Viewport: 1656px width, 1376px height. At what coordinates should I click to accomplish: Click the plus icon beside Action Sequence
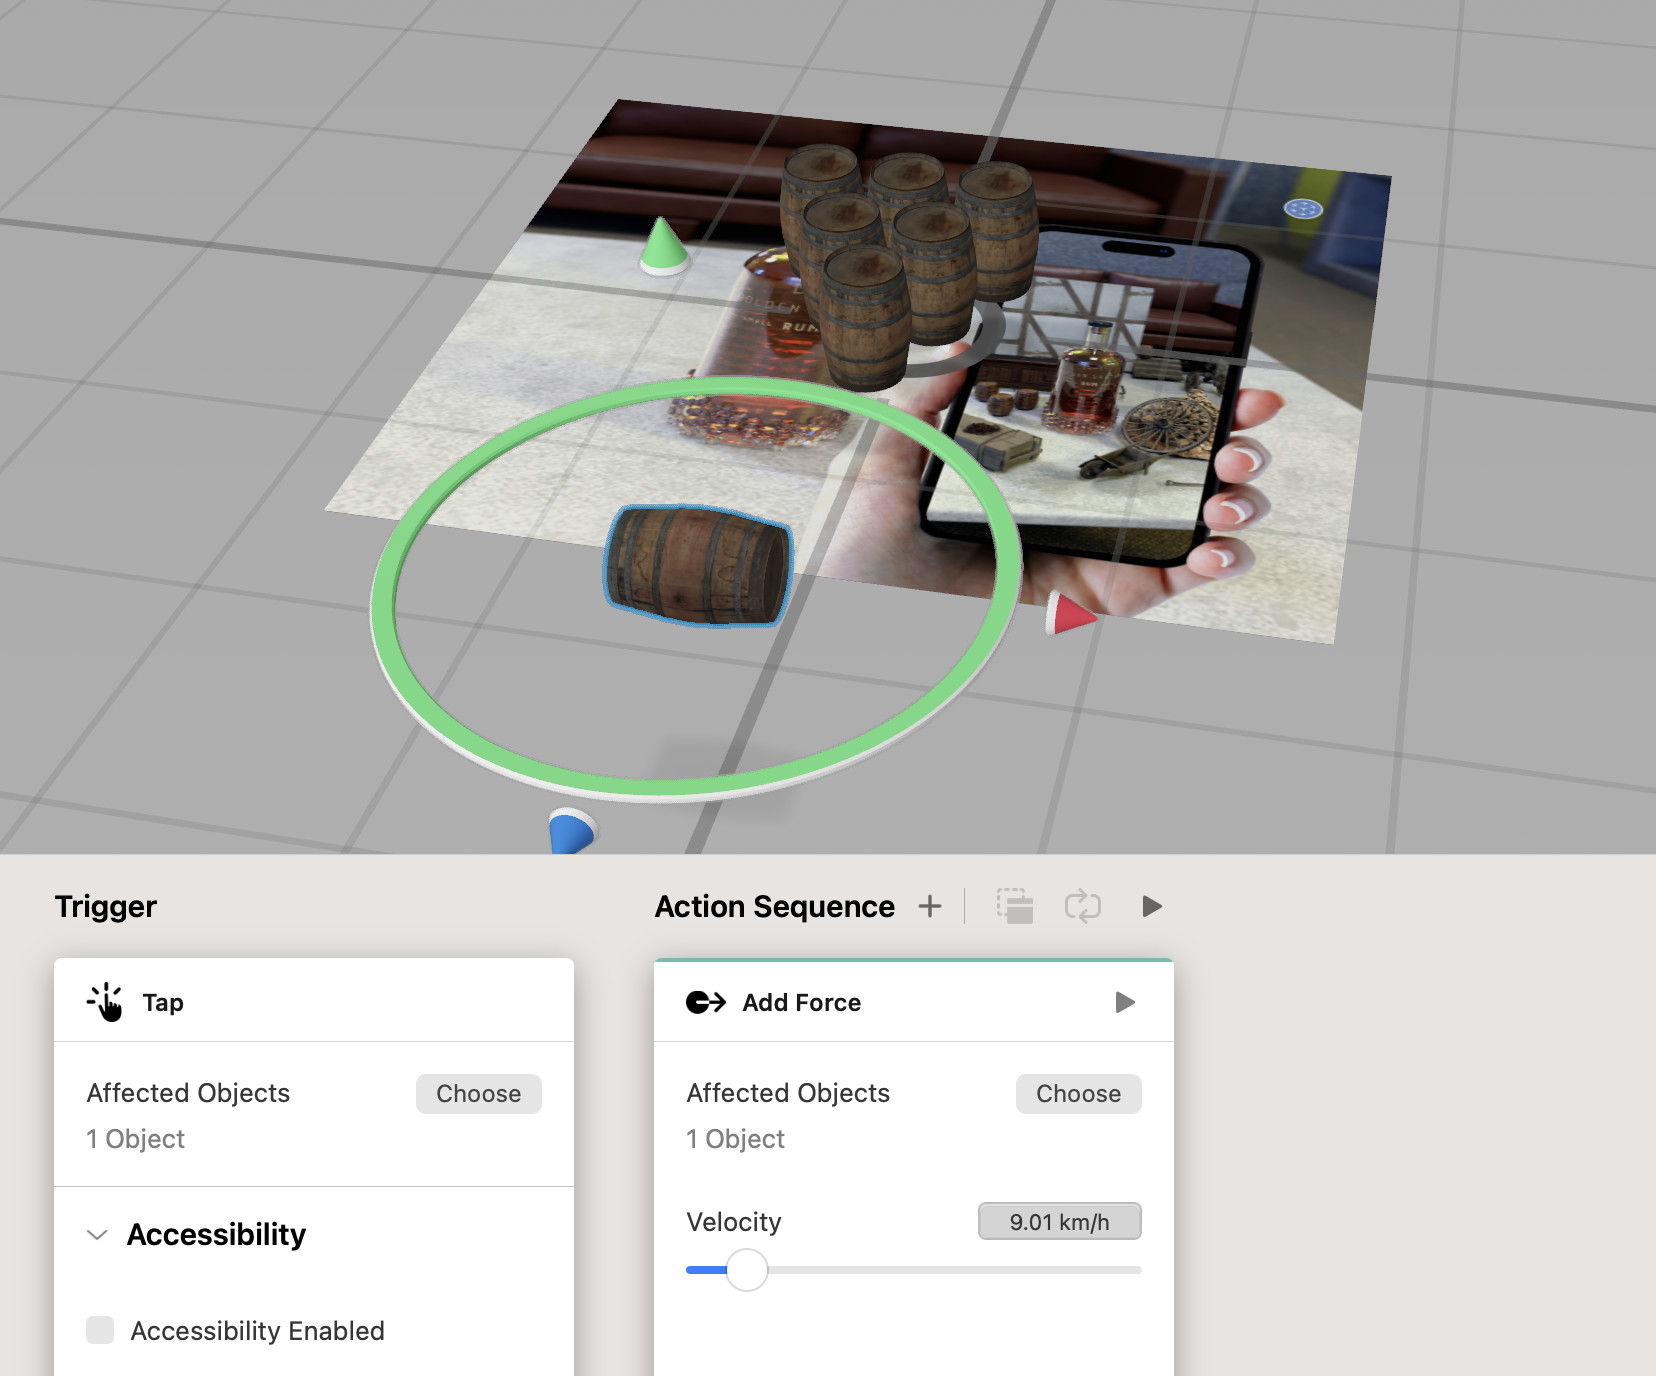tap(930, 906)
